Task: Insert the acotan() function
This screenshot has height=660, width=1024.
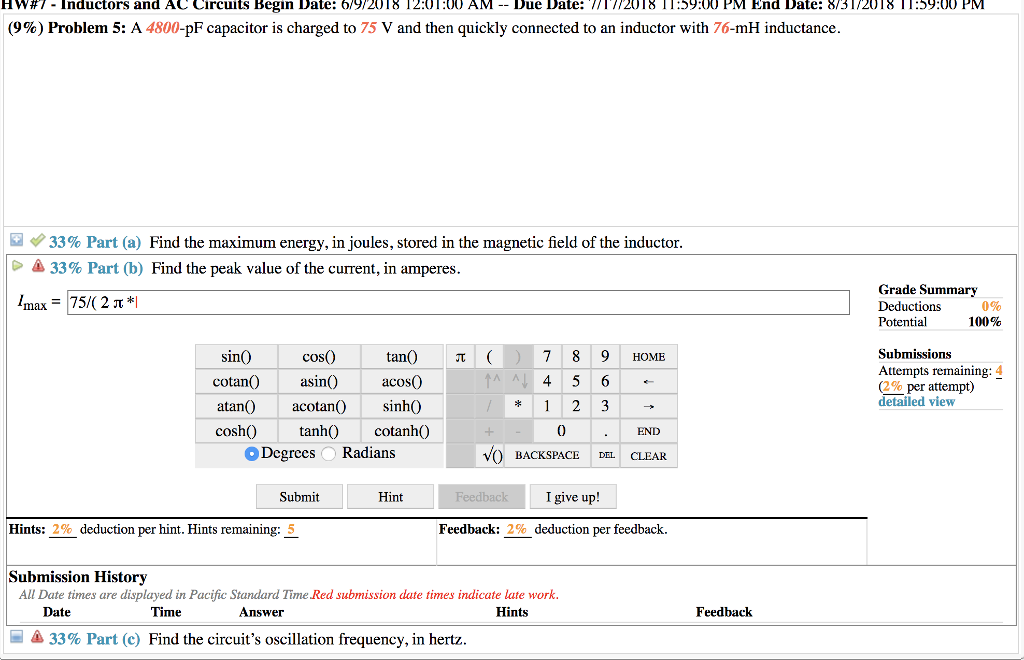Action: [319, 406]
